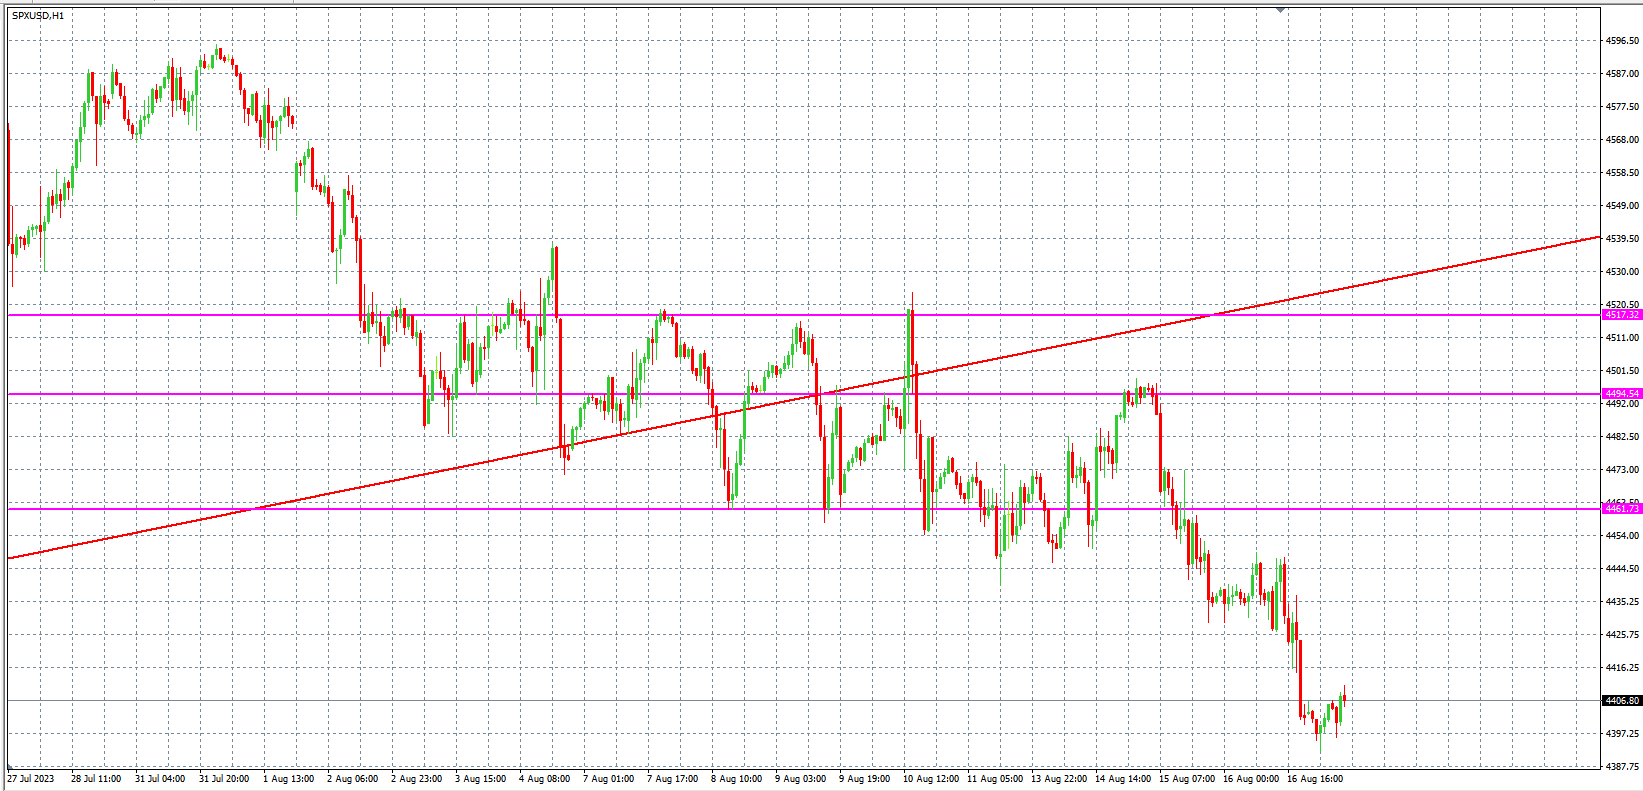The width and height of the screenshot is (1643, 791).
Task: Click the 4473.00 price scale label
Action: pyautogui.click(x=1621, y=470)
